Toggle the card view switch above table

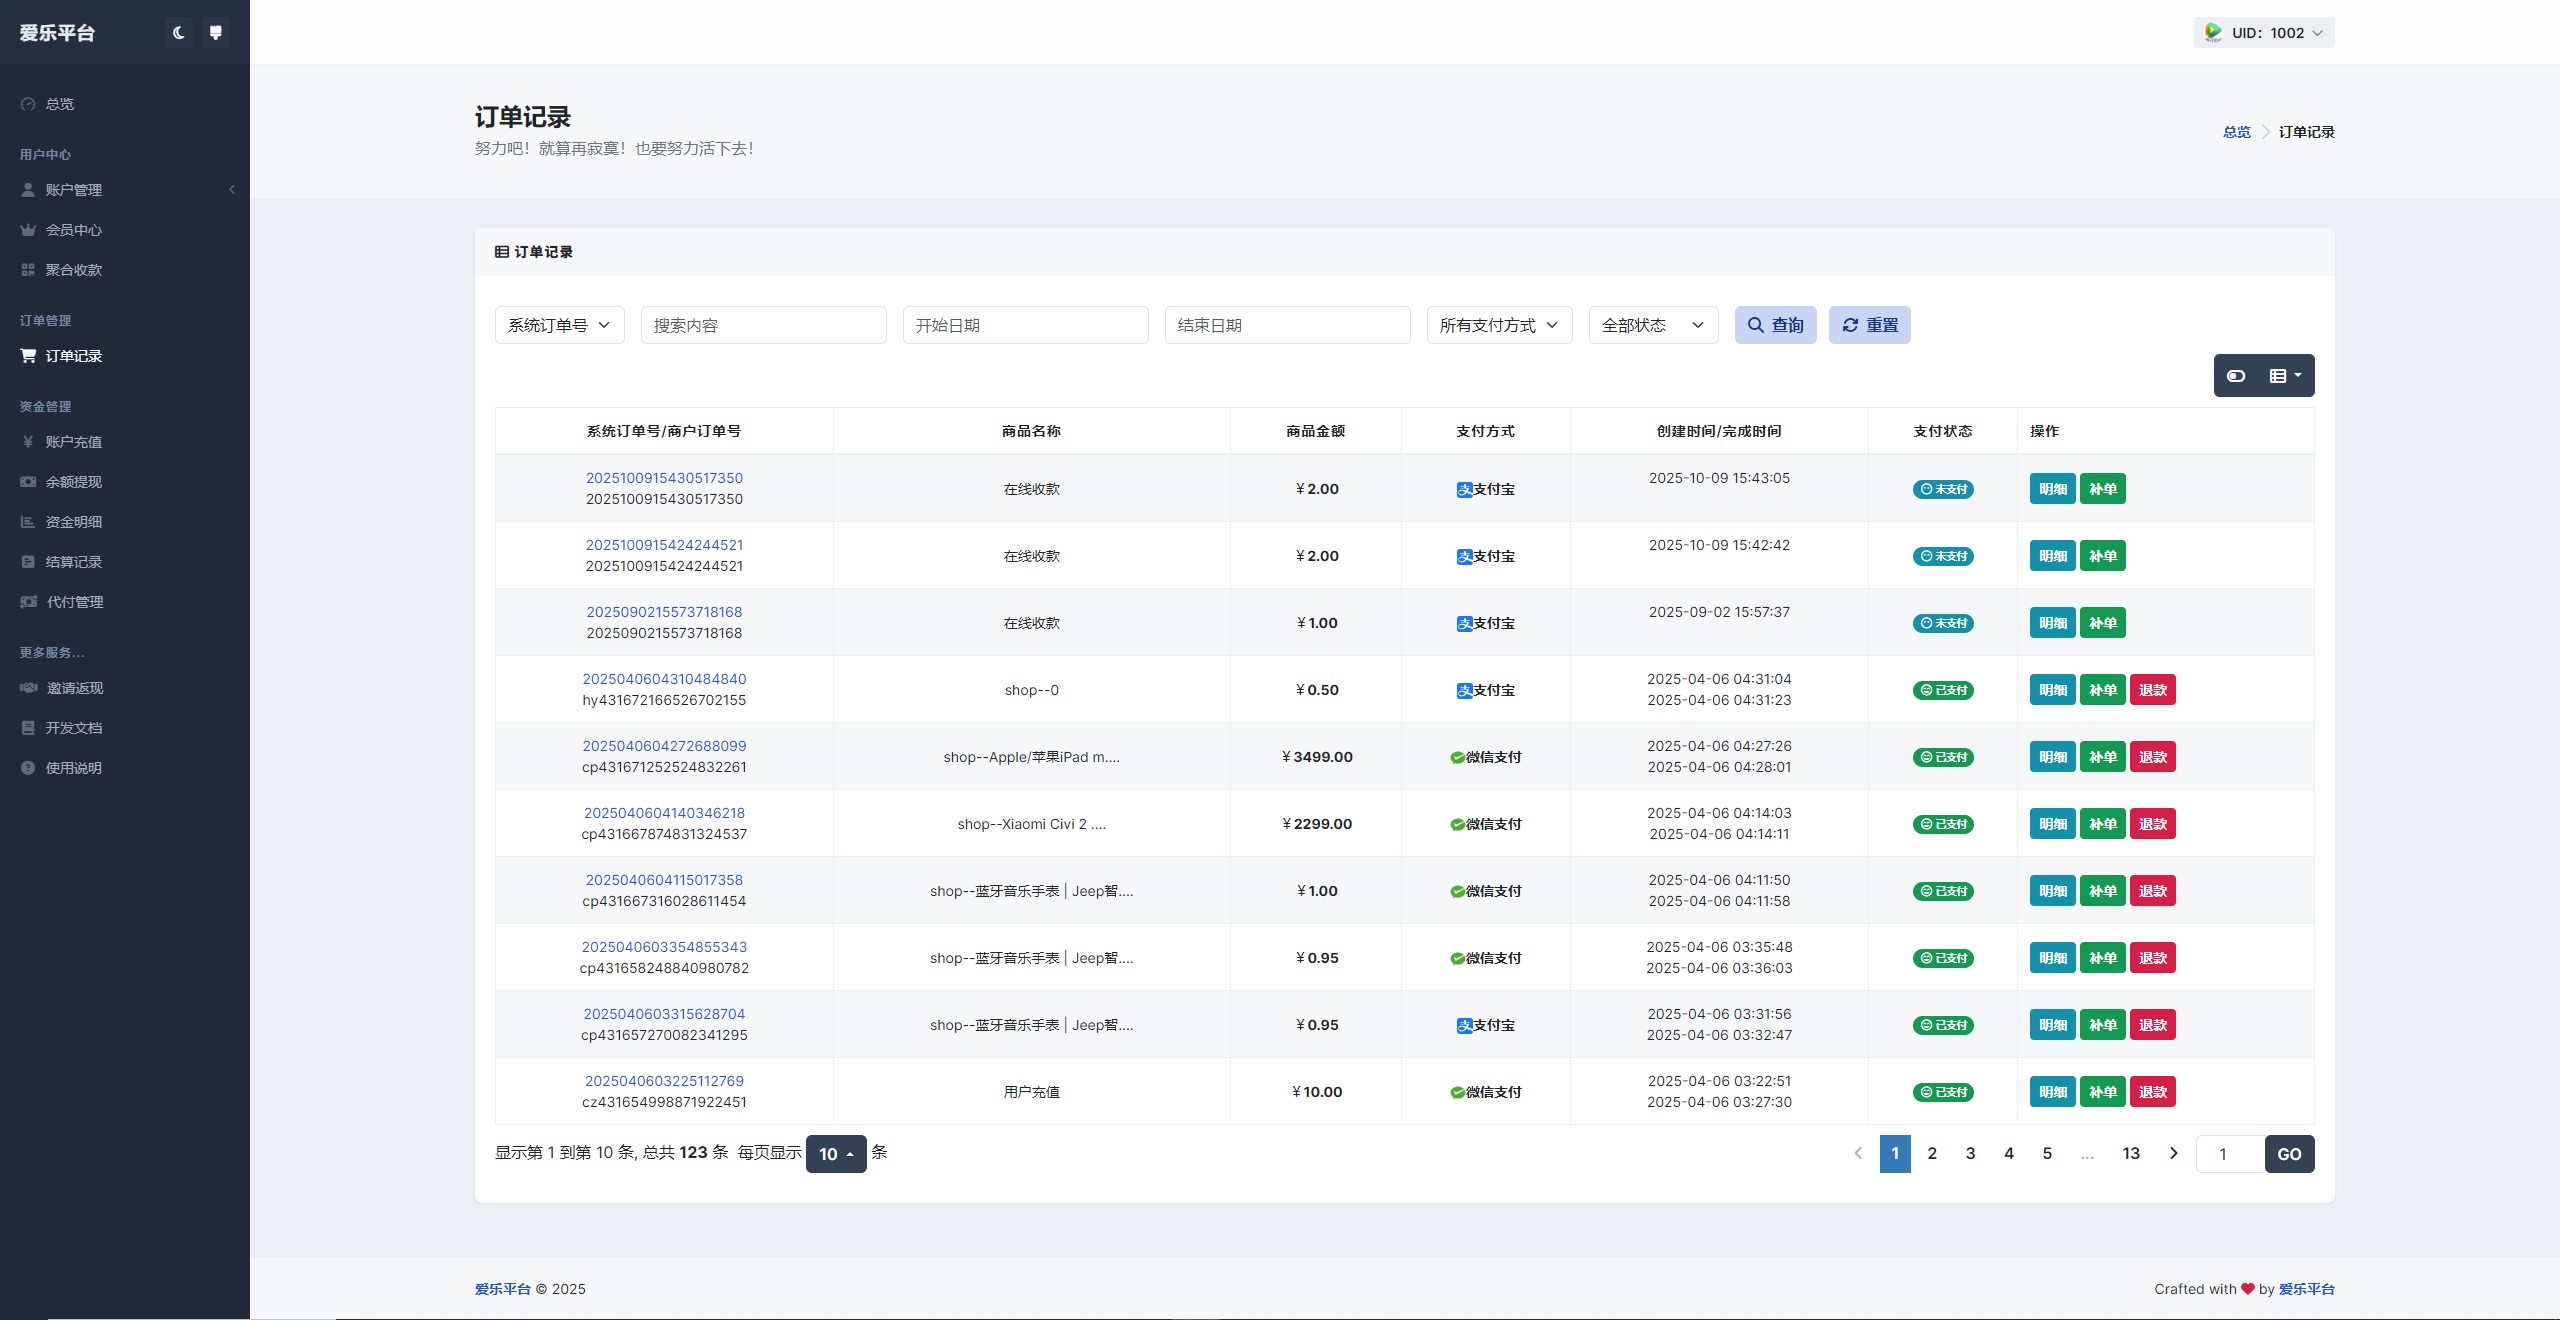(2237, 376)
